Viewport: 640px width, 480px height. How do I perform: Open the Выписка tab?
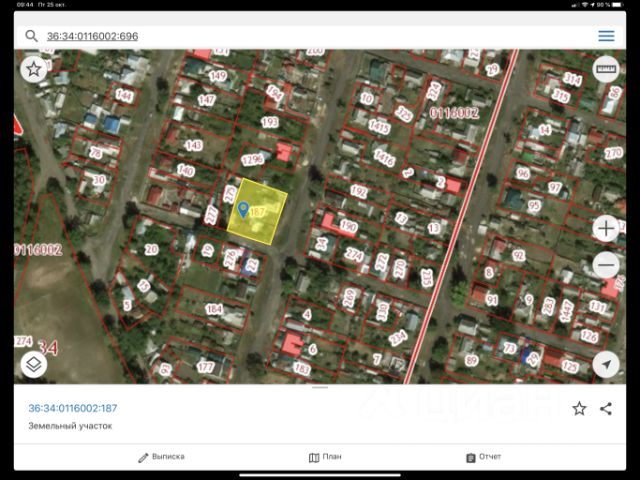(161, 457)
